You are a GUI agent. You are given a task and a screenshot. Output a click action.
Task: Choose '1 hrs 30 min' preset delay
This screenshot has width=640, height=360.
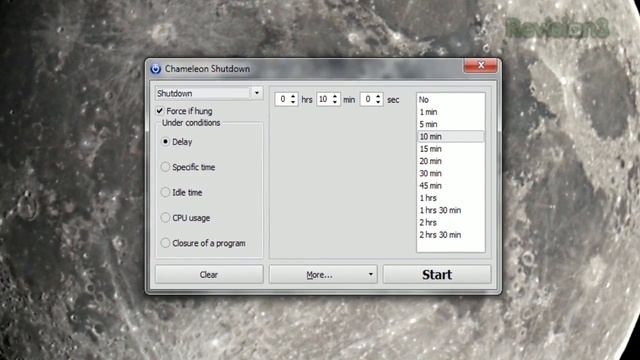tap(451, 210)
